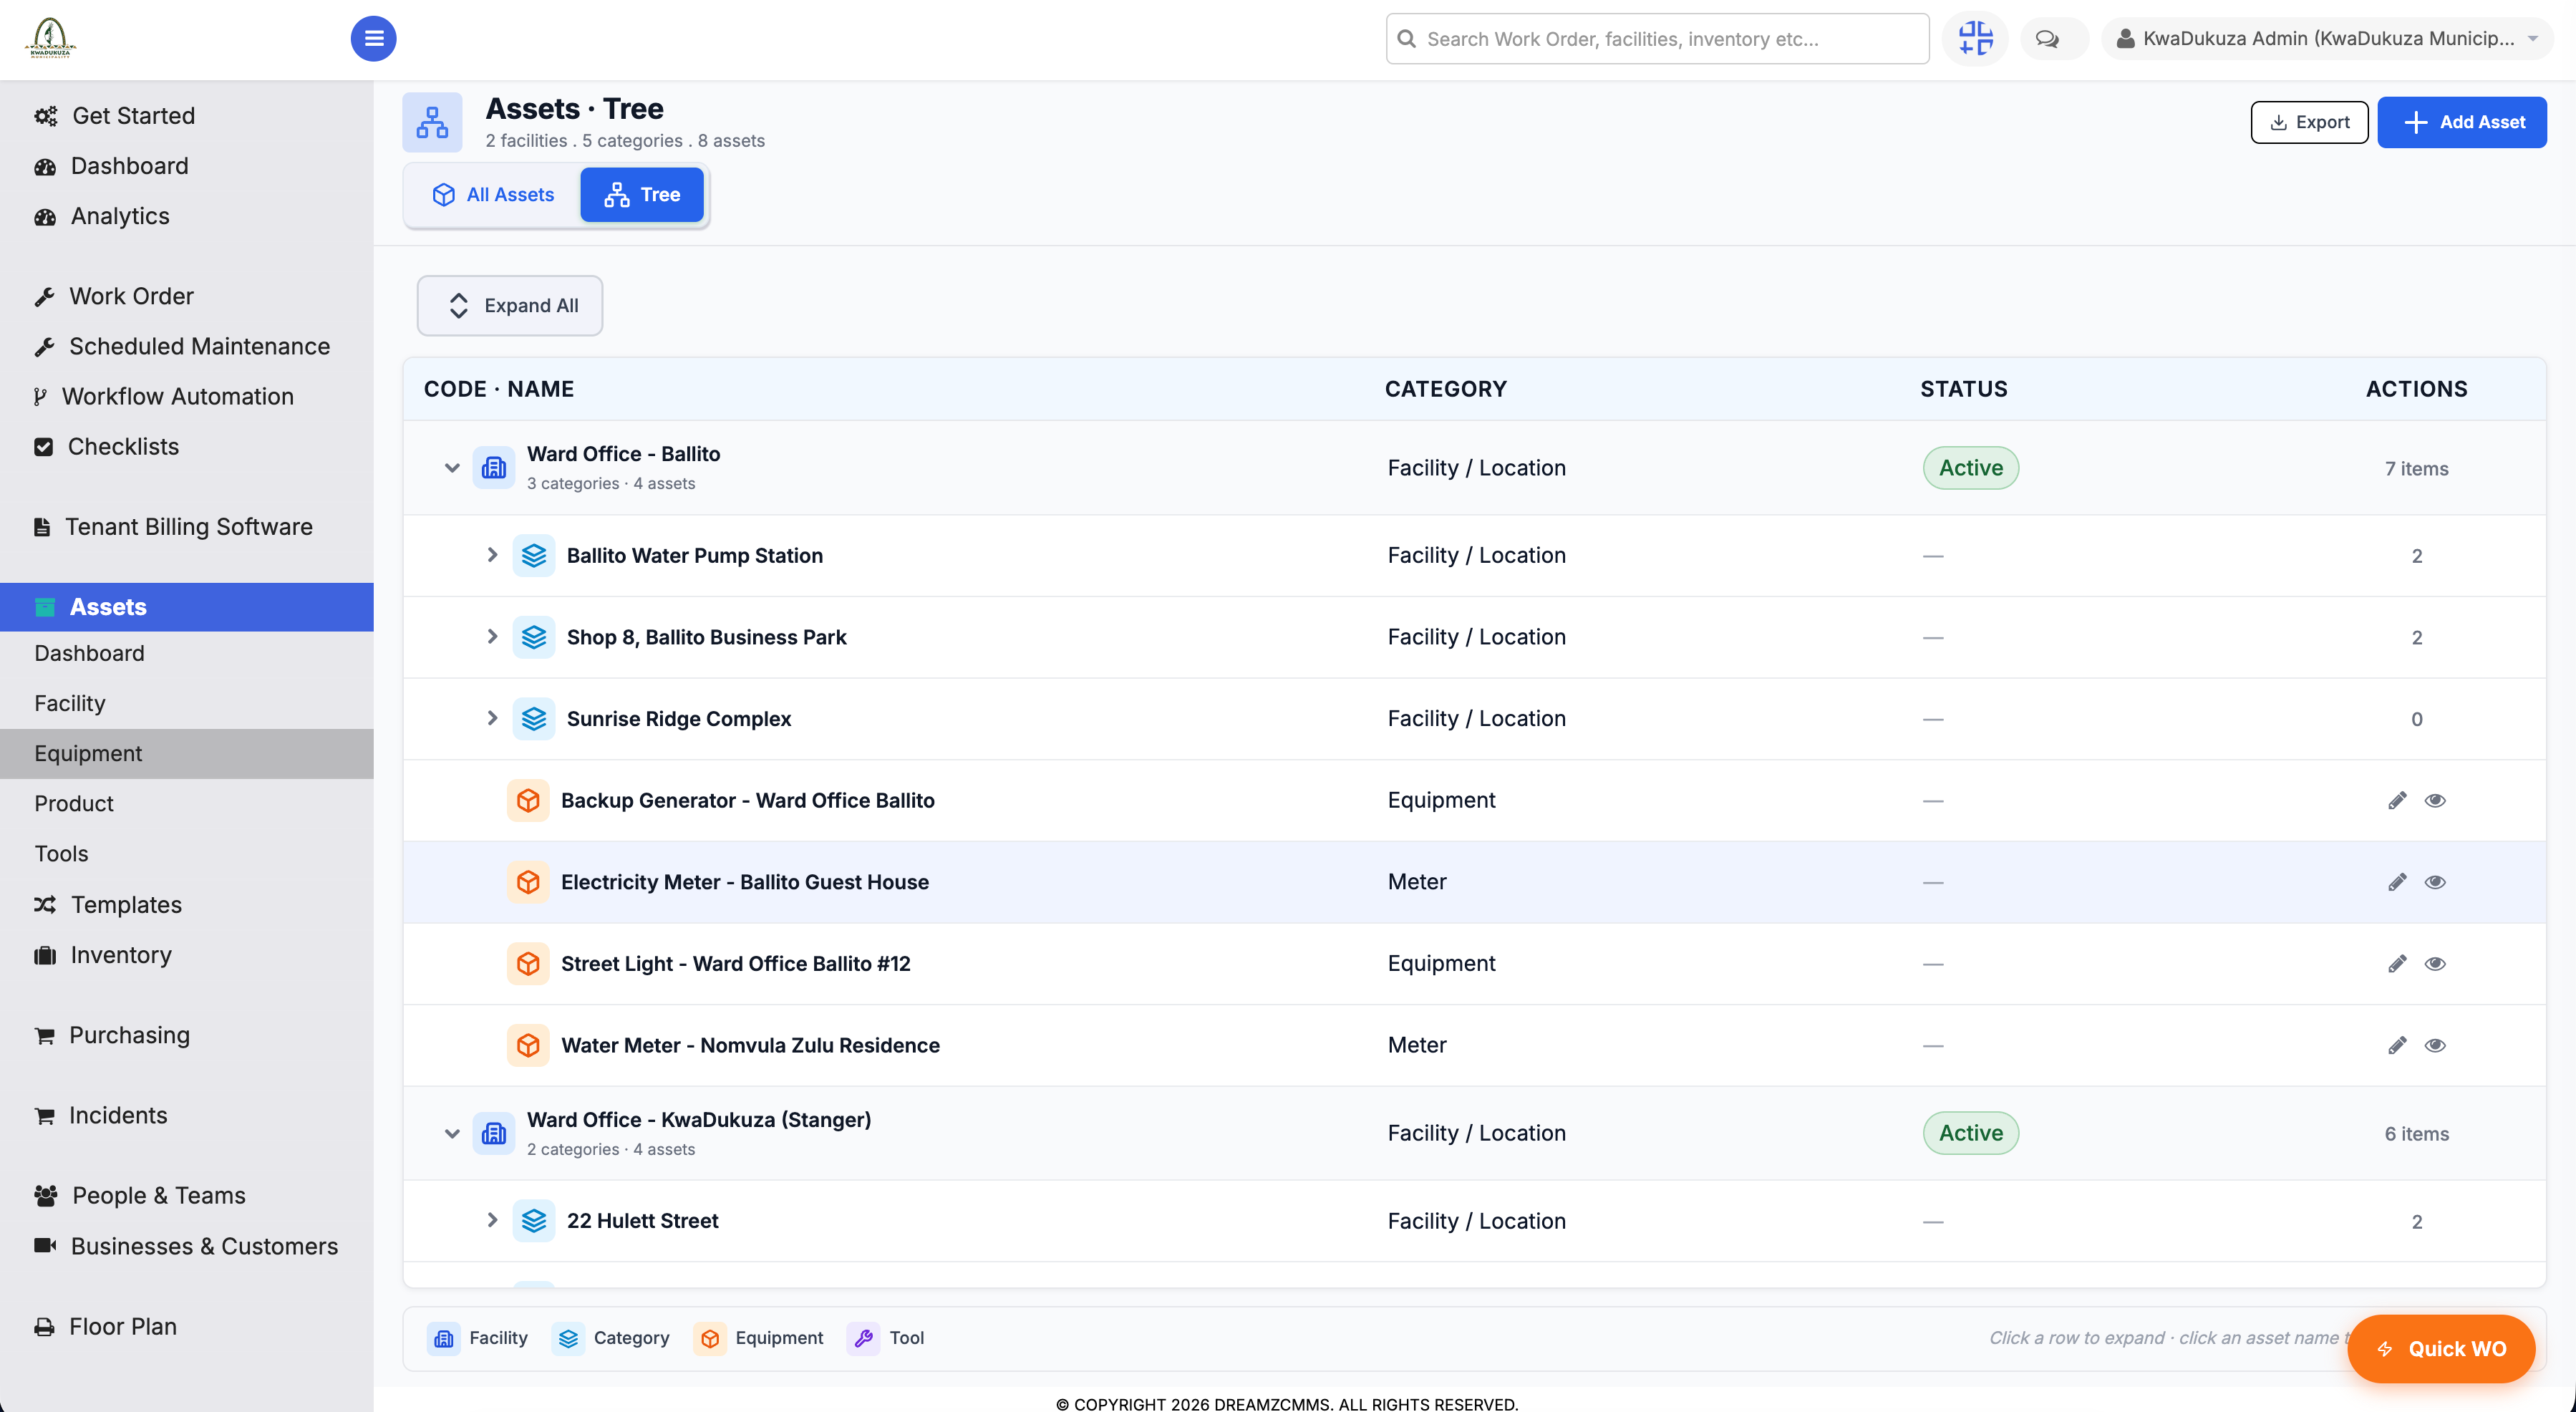Image resolution: width=2576 pixels, height=1412 pixels.
Task: View Water Meter - Nomvula Zulu Residence
Action: tap(2435, 1045)
